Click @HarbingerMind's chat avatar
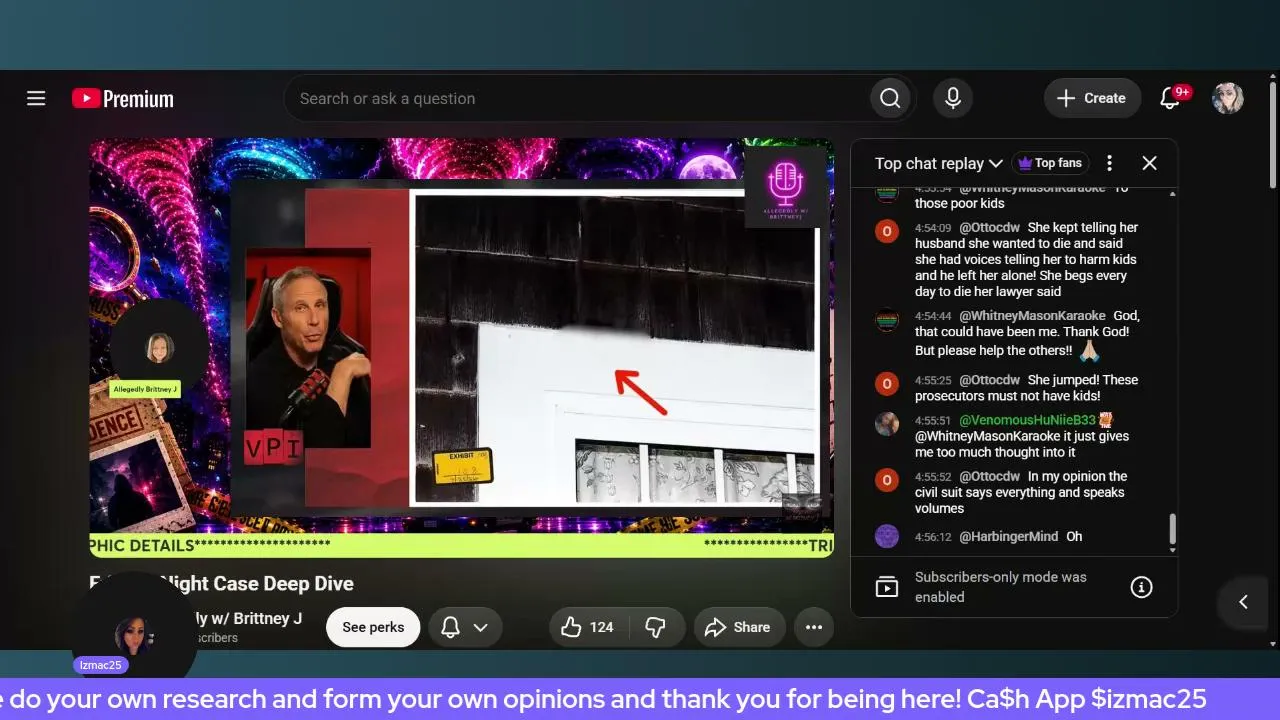 coord(887,536)
